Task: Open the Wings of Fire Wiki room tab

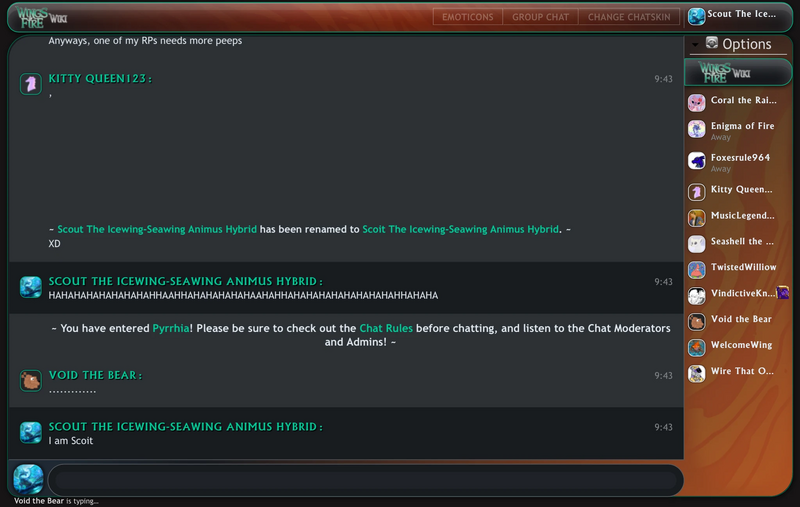Action: click(736, 73)
